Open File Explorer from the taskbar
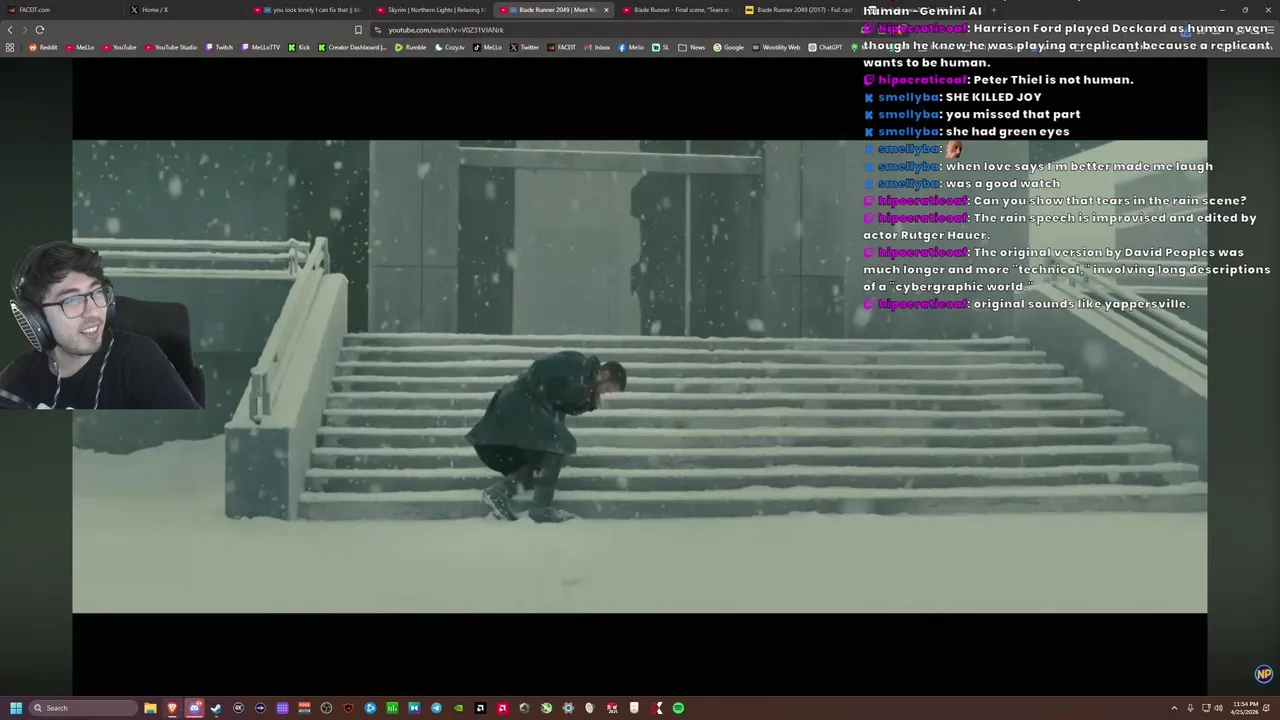Image resolution: width=1280 pixels, height=720 pixels. [150, 708]
